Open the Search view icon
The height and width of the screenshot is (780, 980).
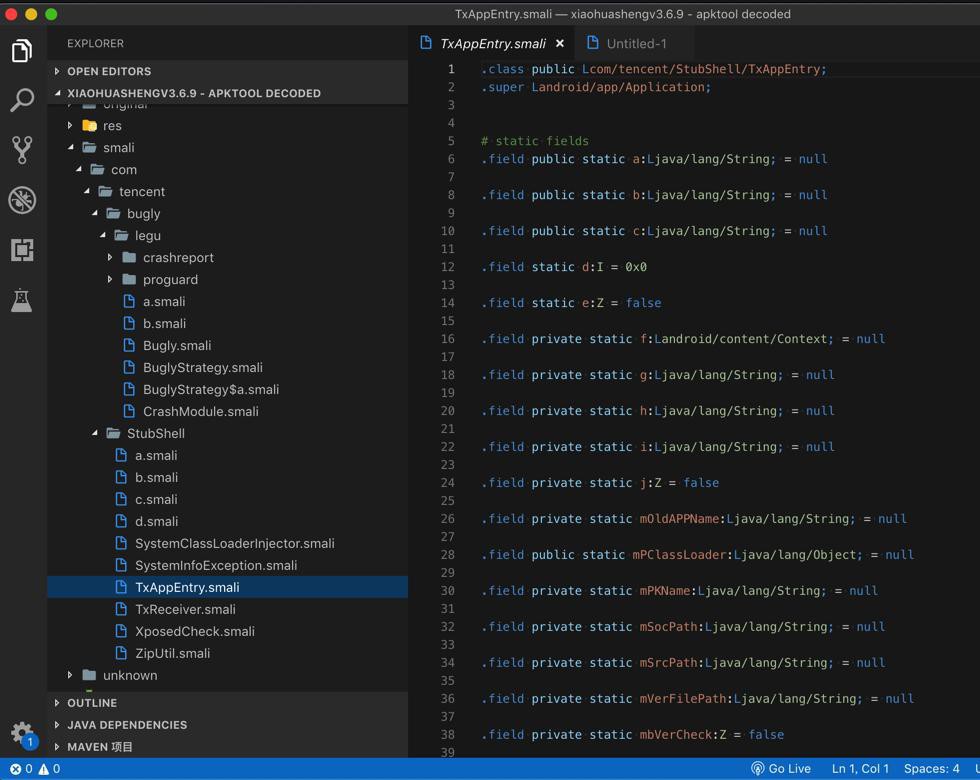22,100
